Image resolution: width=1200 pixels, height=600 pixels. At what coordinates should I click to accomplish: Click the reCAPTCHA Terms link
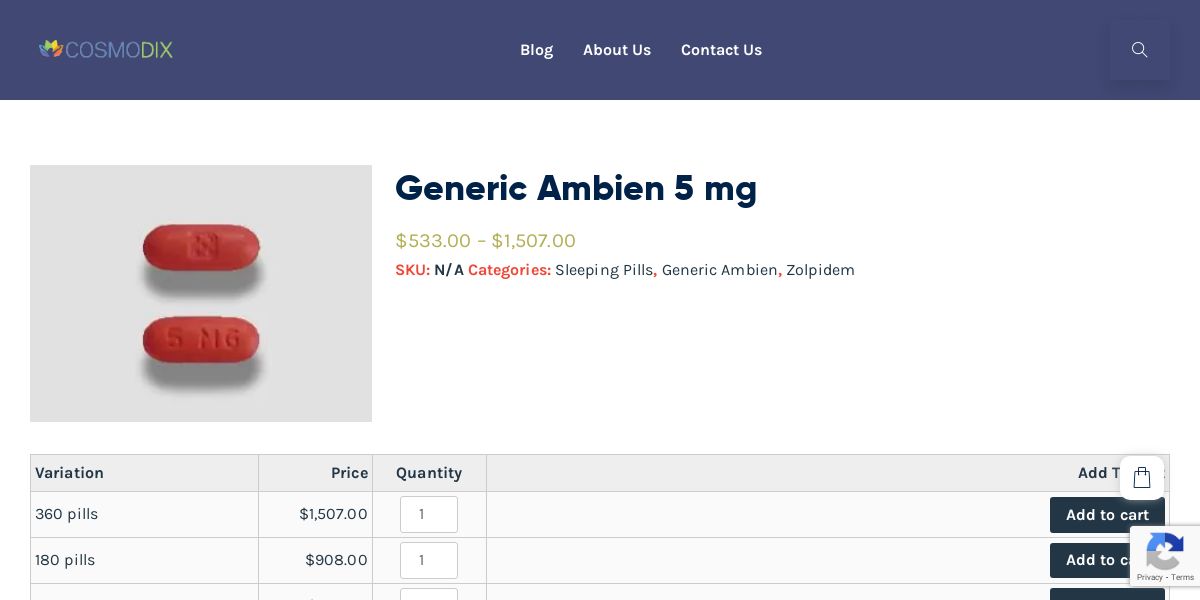click(1183, 577)
